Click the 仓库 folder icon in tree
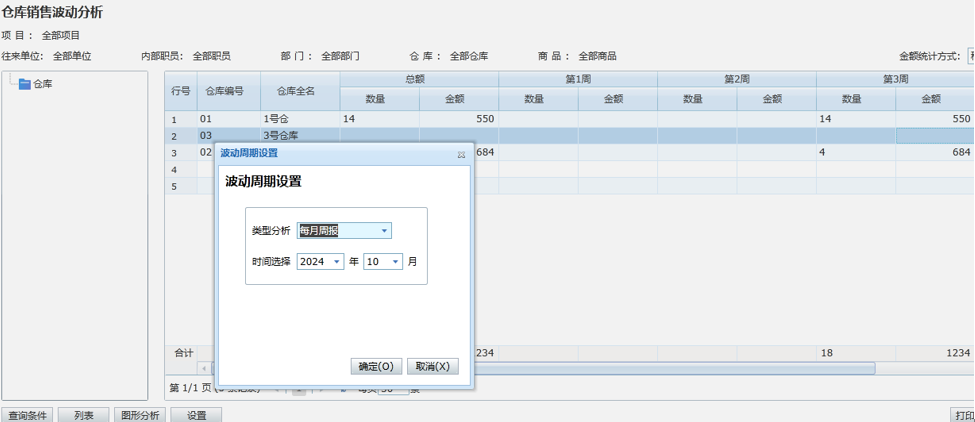The height and width of the screenshot is (422, 975). (x=25, y=84)
